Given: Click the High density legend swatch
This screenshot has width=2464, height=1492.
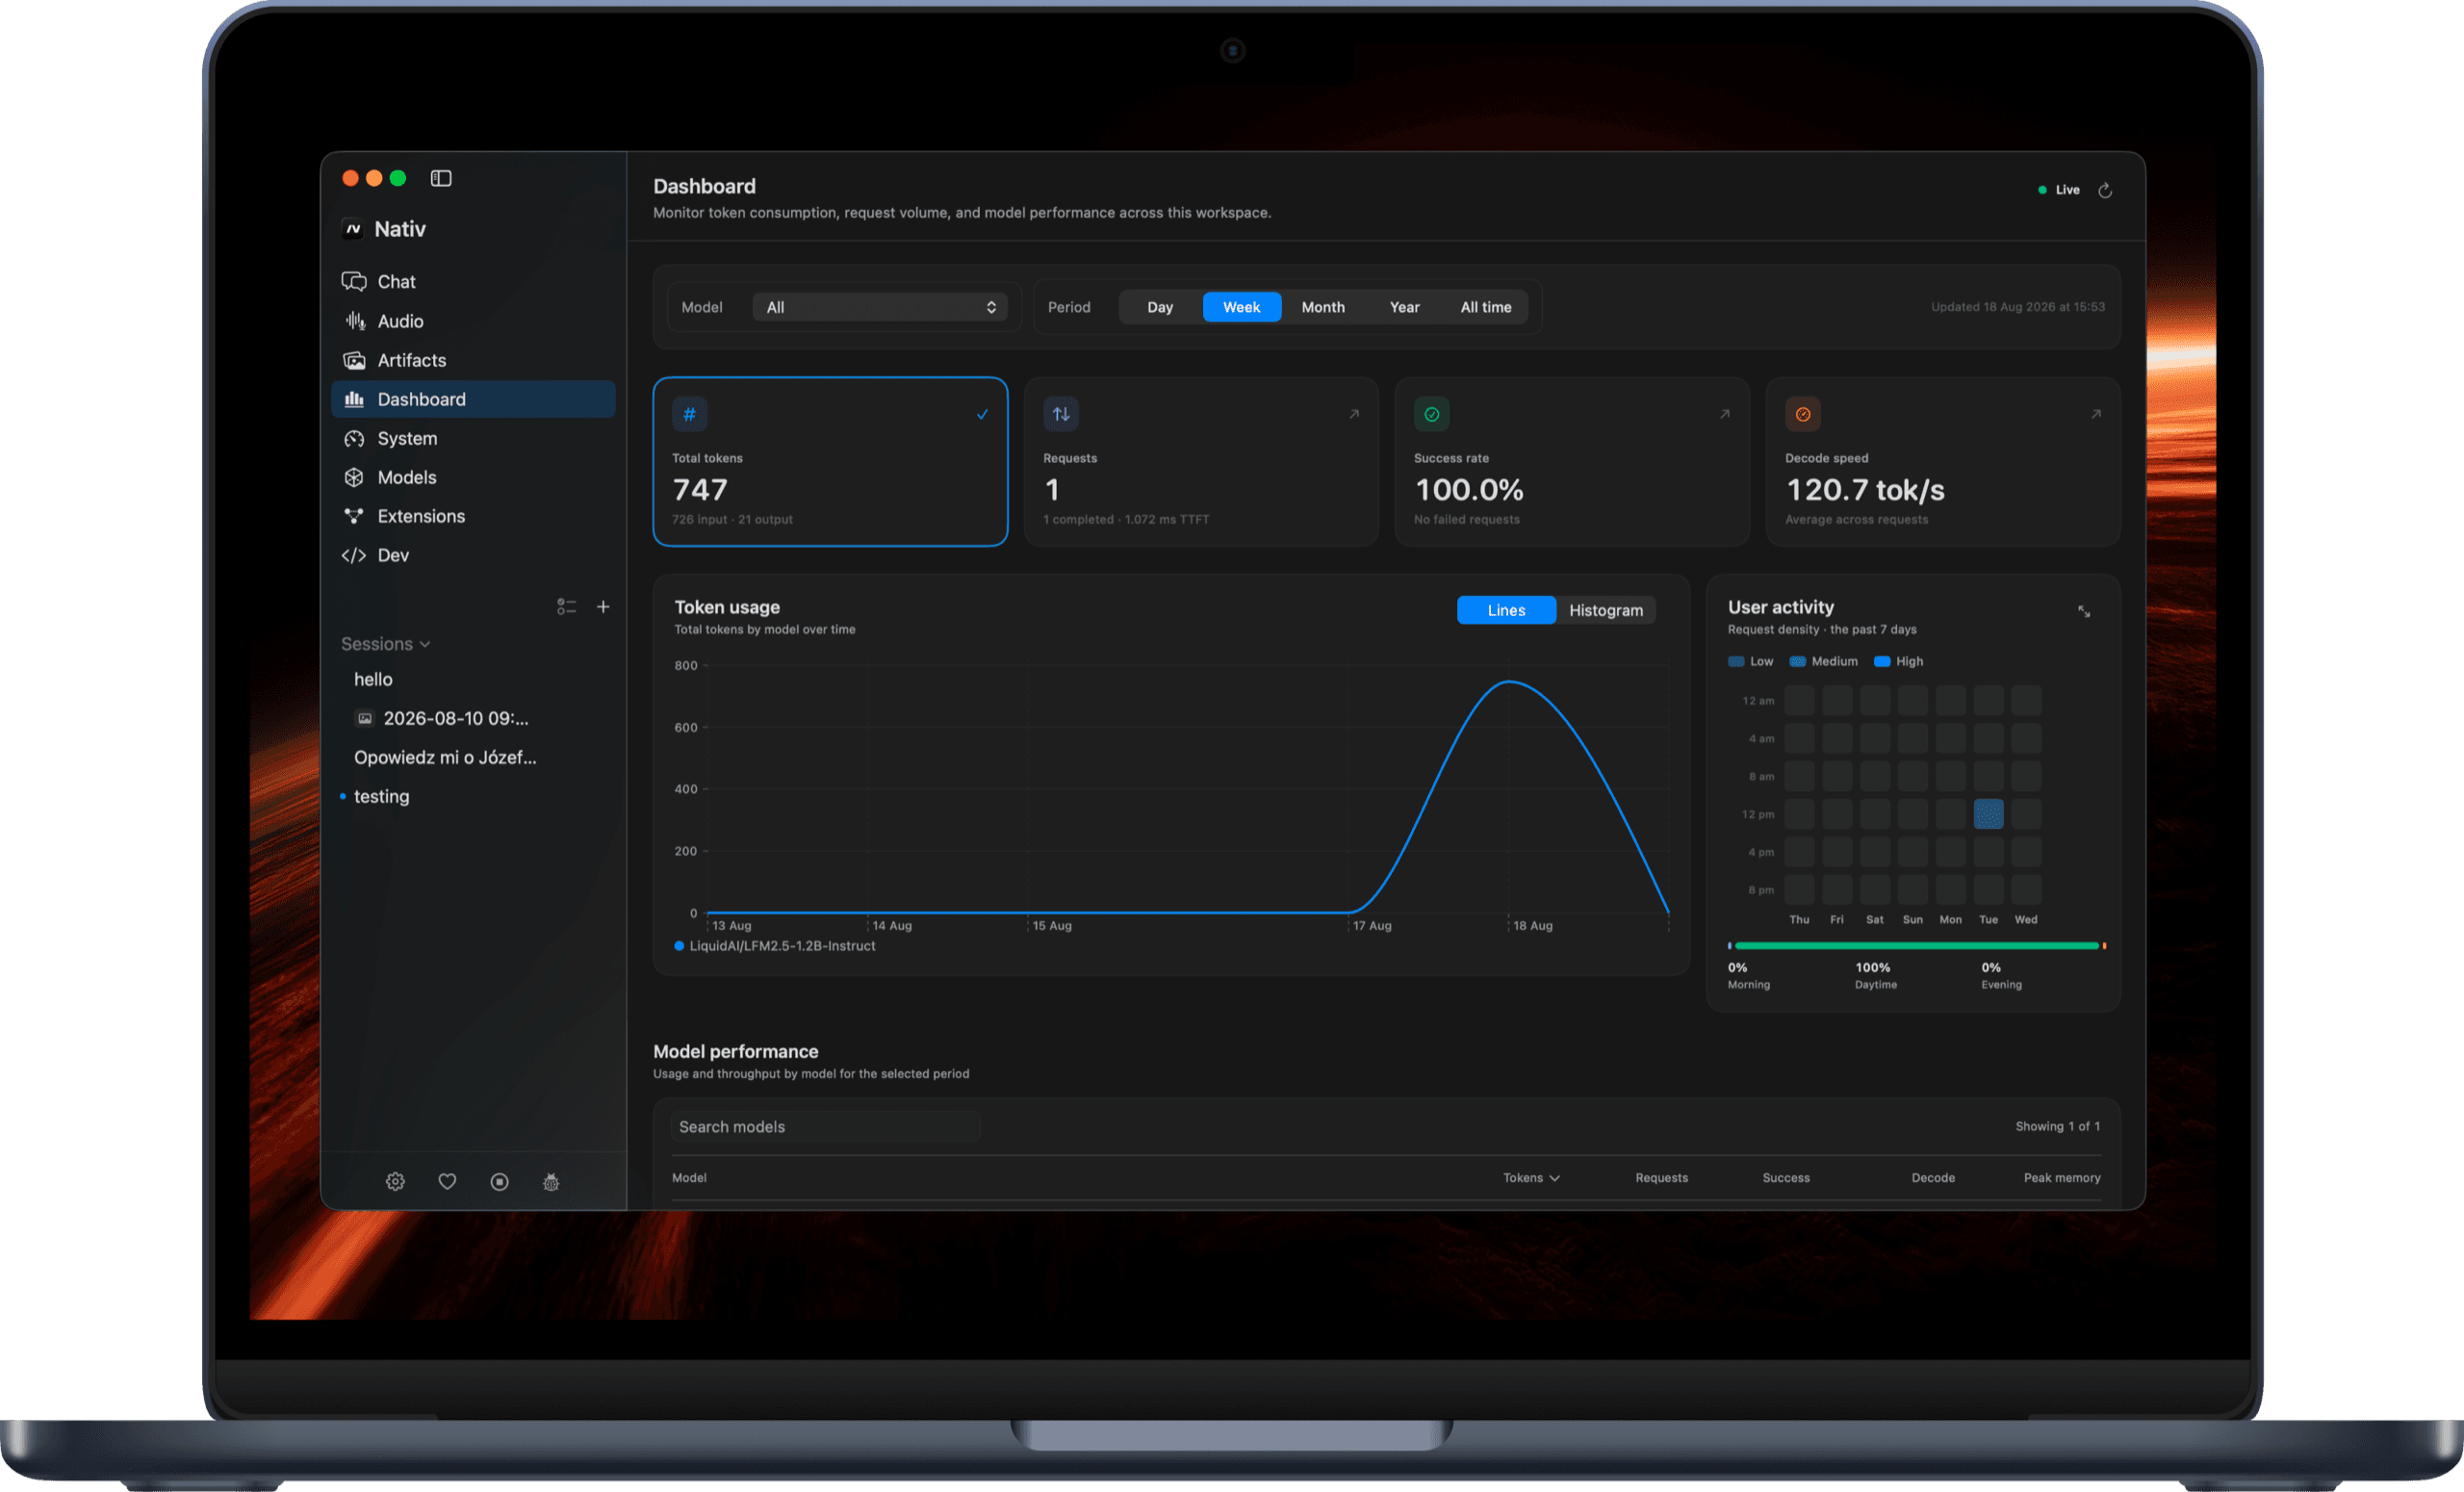Looking at the screenshot, I should pyautogui.click(x=1882, y=662).
